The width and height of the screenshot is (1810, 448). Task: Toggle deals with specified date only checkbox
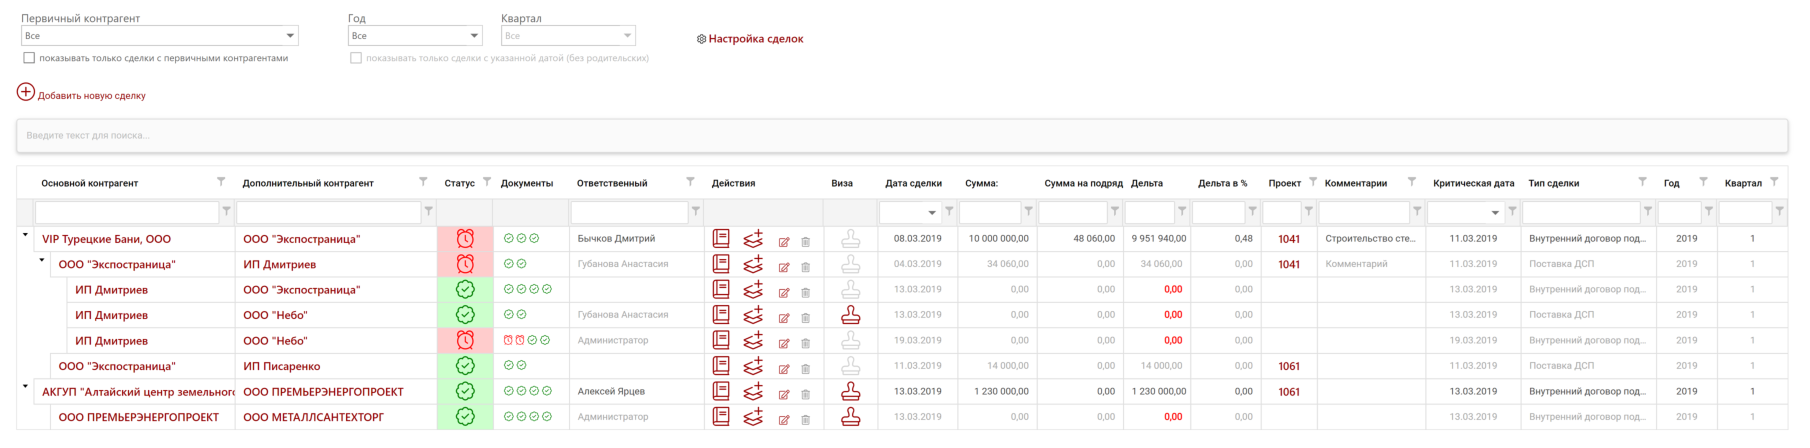(356, 58)
